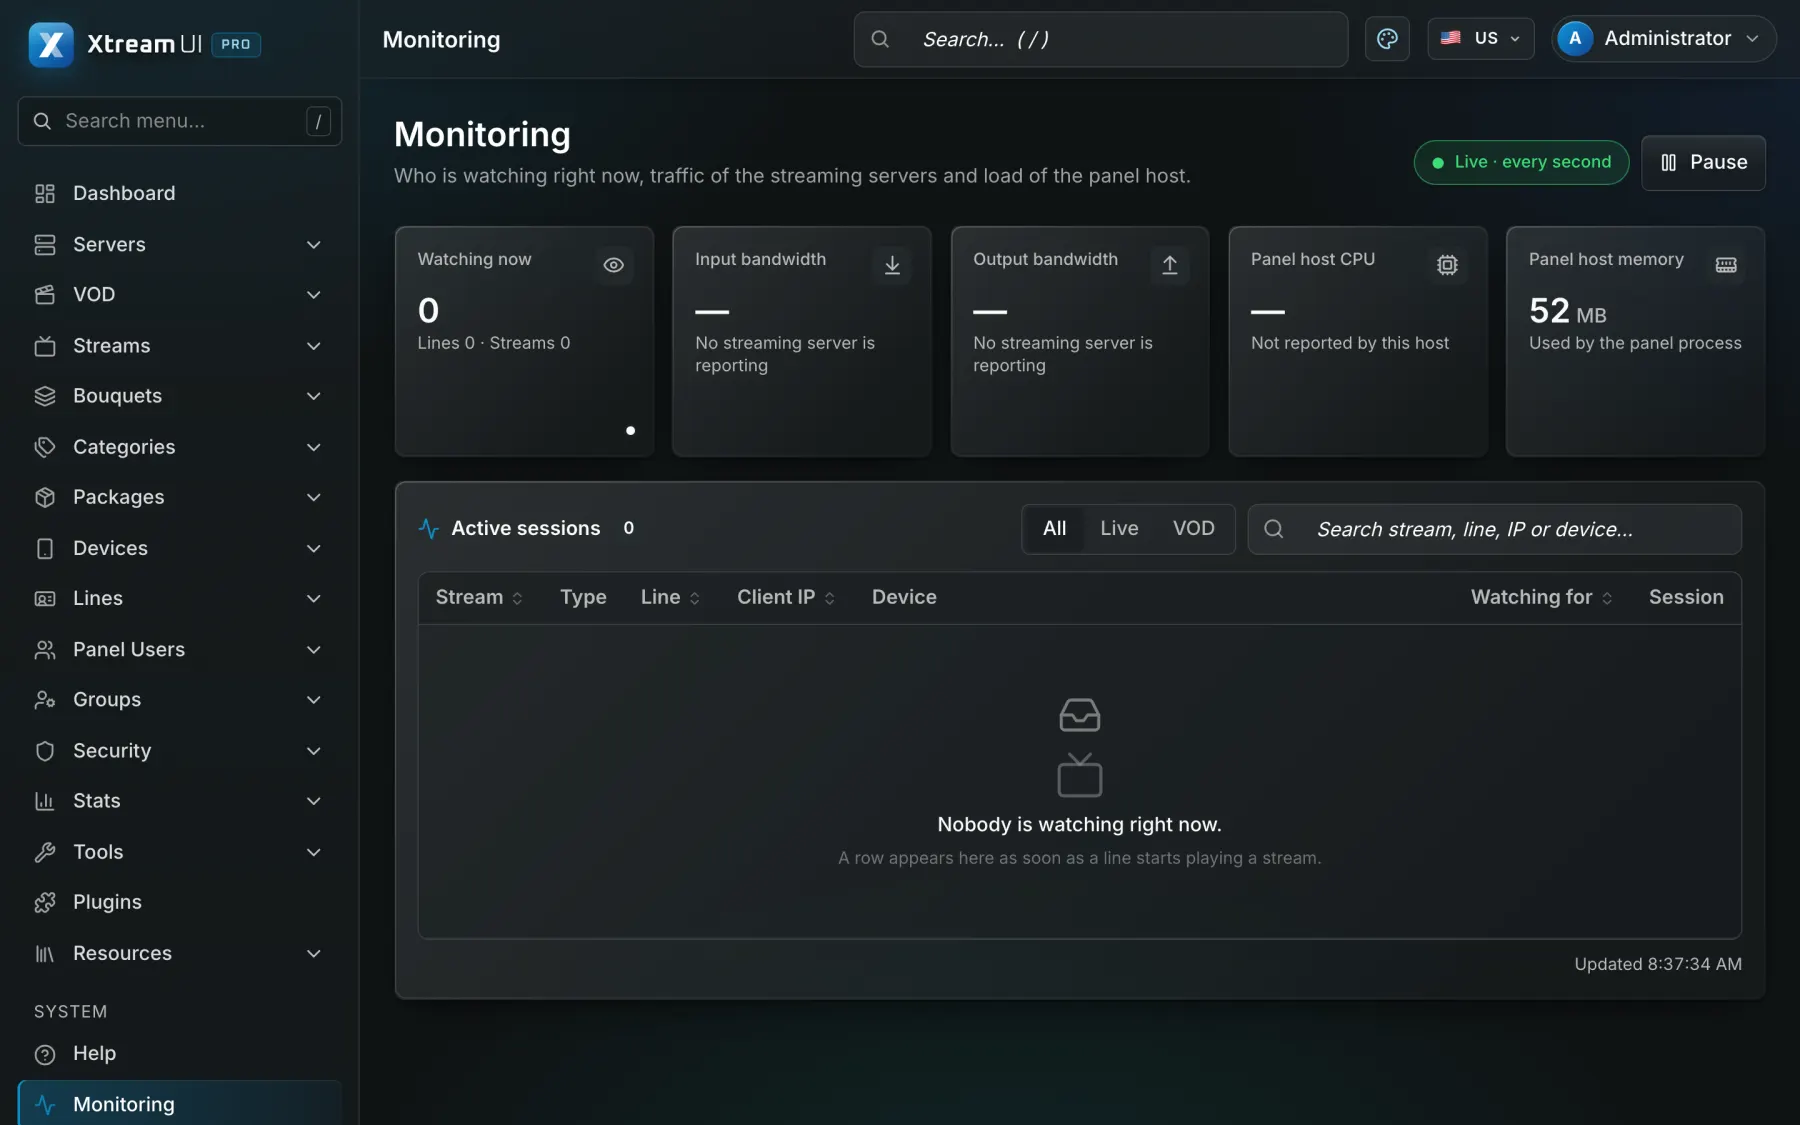Sort table by Client IP column
This screenshot has width=1800, height=1125.
click(786, 597)
